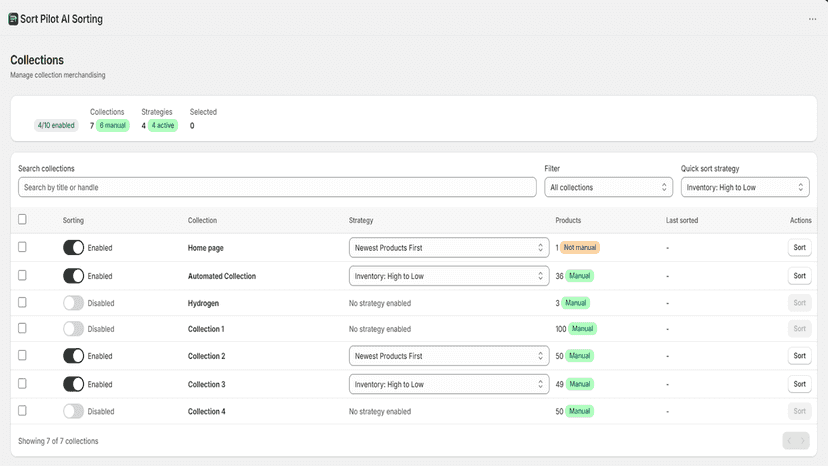Screen dimensions: 828x466
Task: Select the Collection 4 name
Action: (x=206, y=411)
